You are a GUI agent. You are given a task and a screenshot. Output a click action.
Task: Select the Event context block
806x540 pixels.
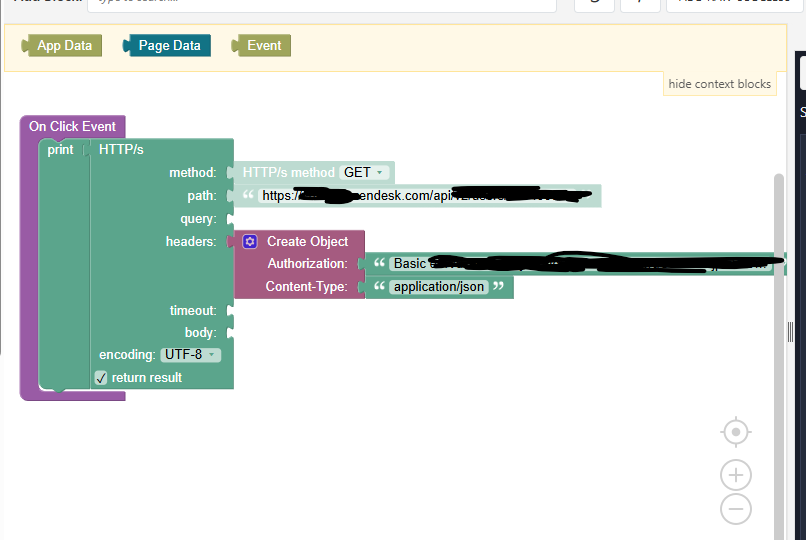[x=264, y=45]
